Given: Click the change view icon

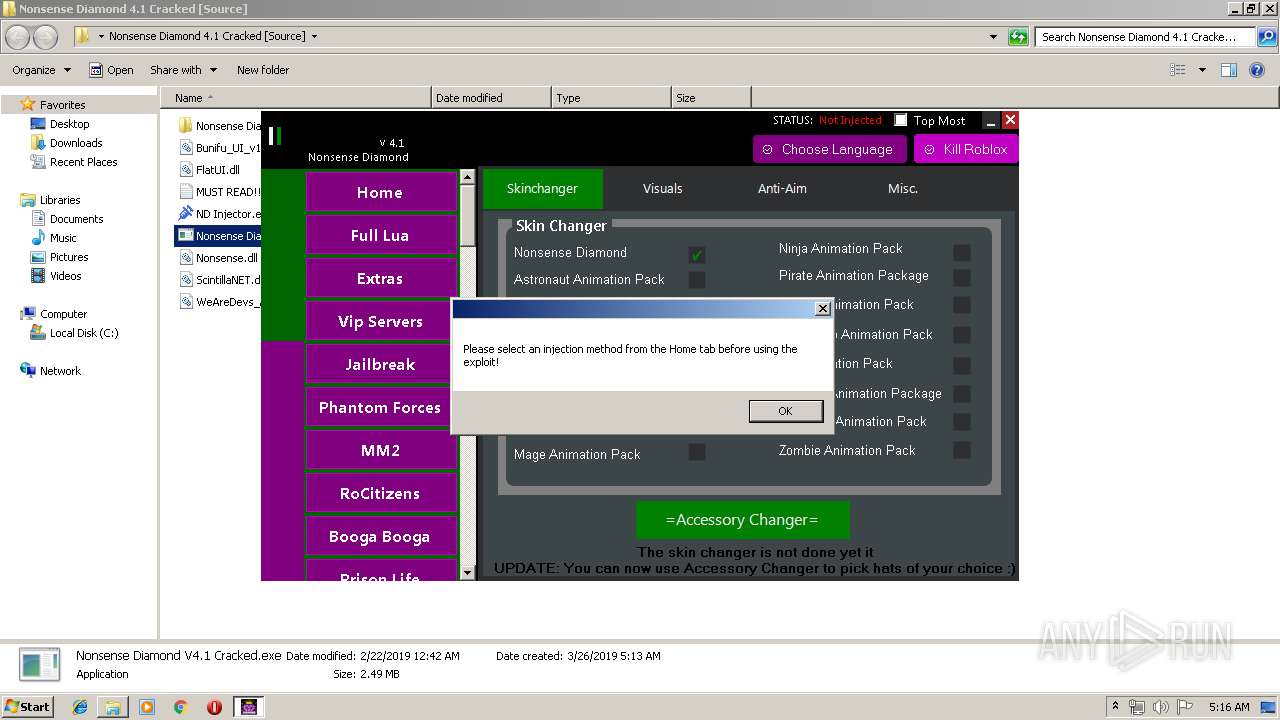Looking at the screenshot, I should point(1178,70).
